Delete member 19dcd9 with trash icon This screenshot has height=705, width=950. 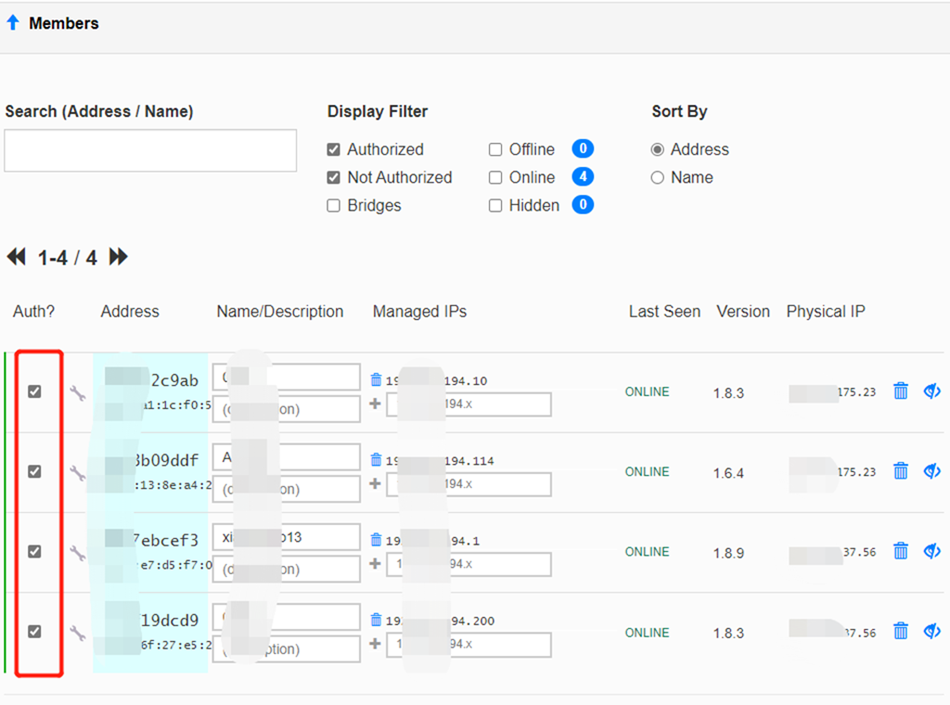(x=901, y=631)
